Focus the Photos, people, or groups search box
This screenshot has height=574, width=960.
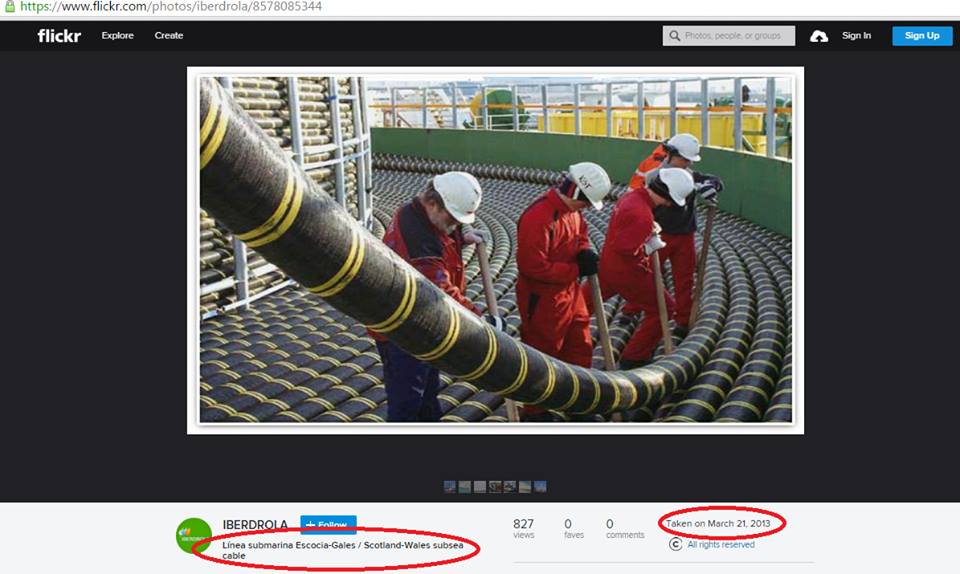point(738,36)
